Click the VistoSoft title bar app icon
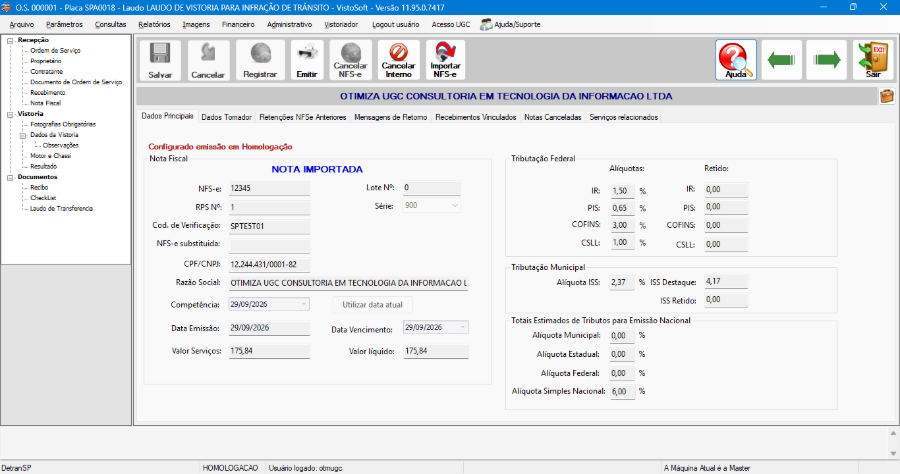Viewport: 900px width, 474px height. tap(6, 7)
